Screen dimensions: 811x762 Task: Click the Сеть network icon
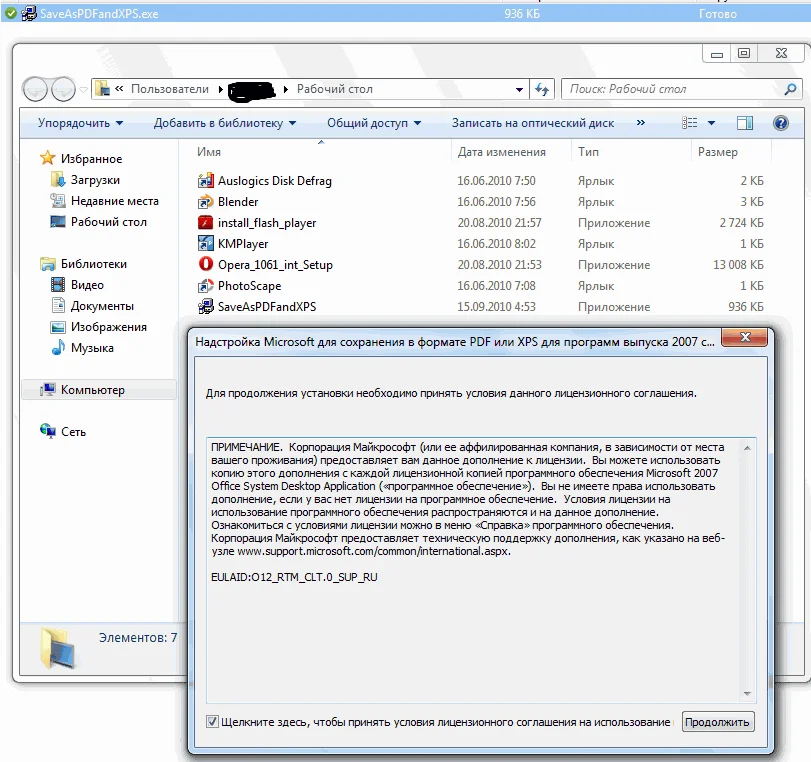pyautogui.click(x=48, y=431)
